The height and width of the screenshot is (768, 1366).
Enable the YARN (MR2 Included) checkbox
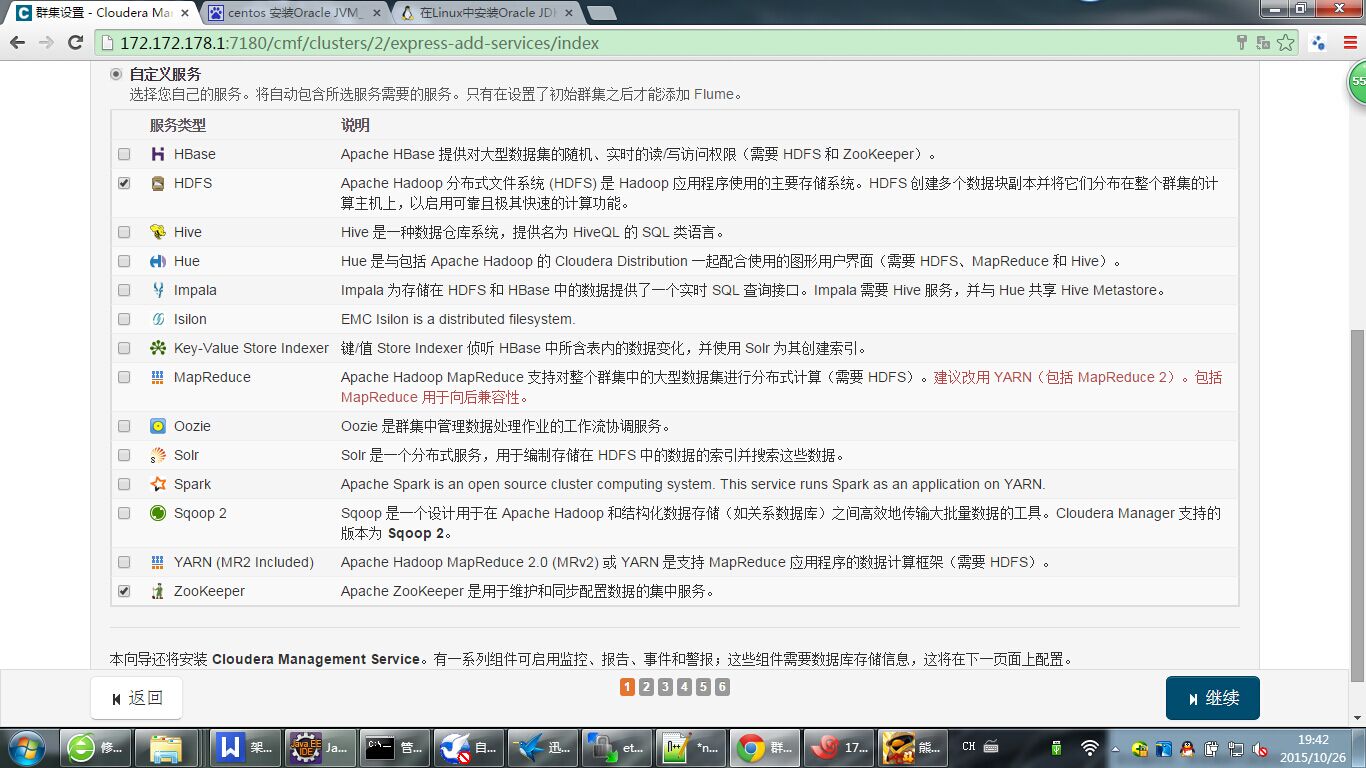(x=124, y=562)
